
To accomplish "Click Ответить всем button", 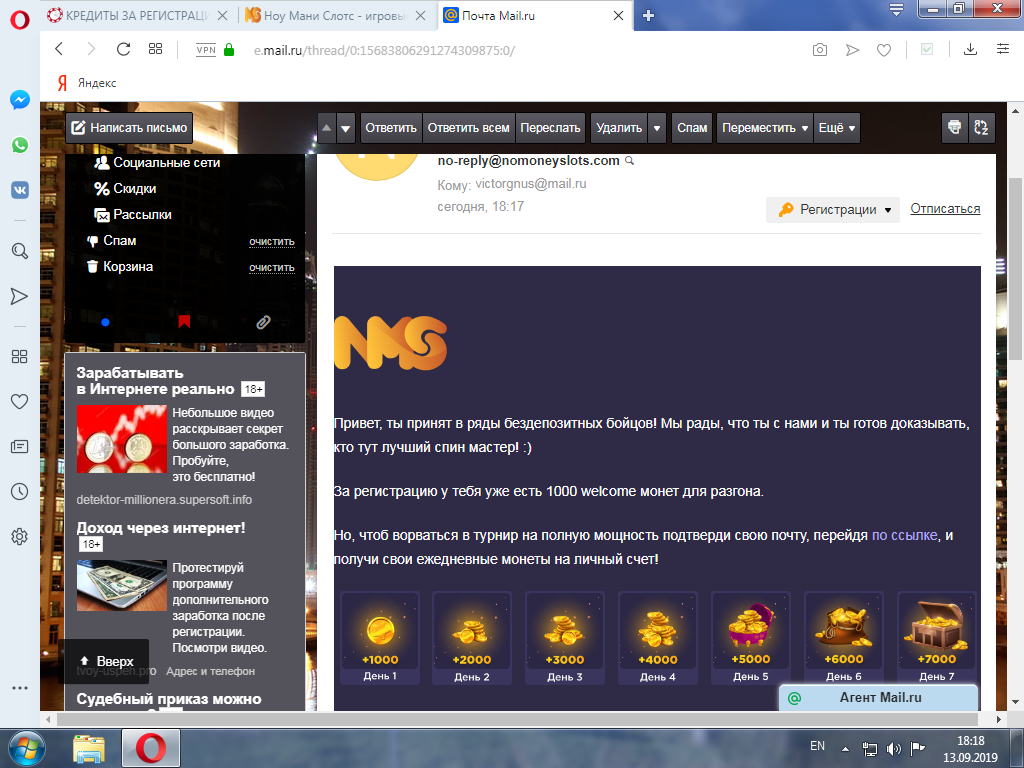I will click(x=468, y=128).
